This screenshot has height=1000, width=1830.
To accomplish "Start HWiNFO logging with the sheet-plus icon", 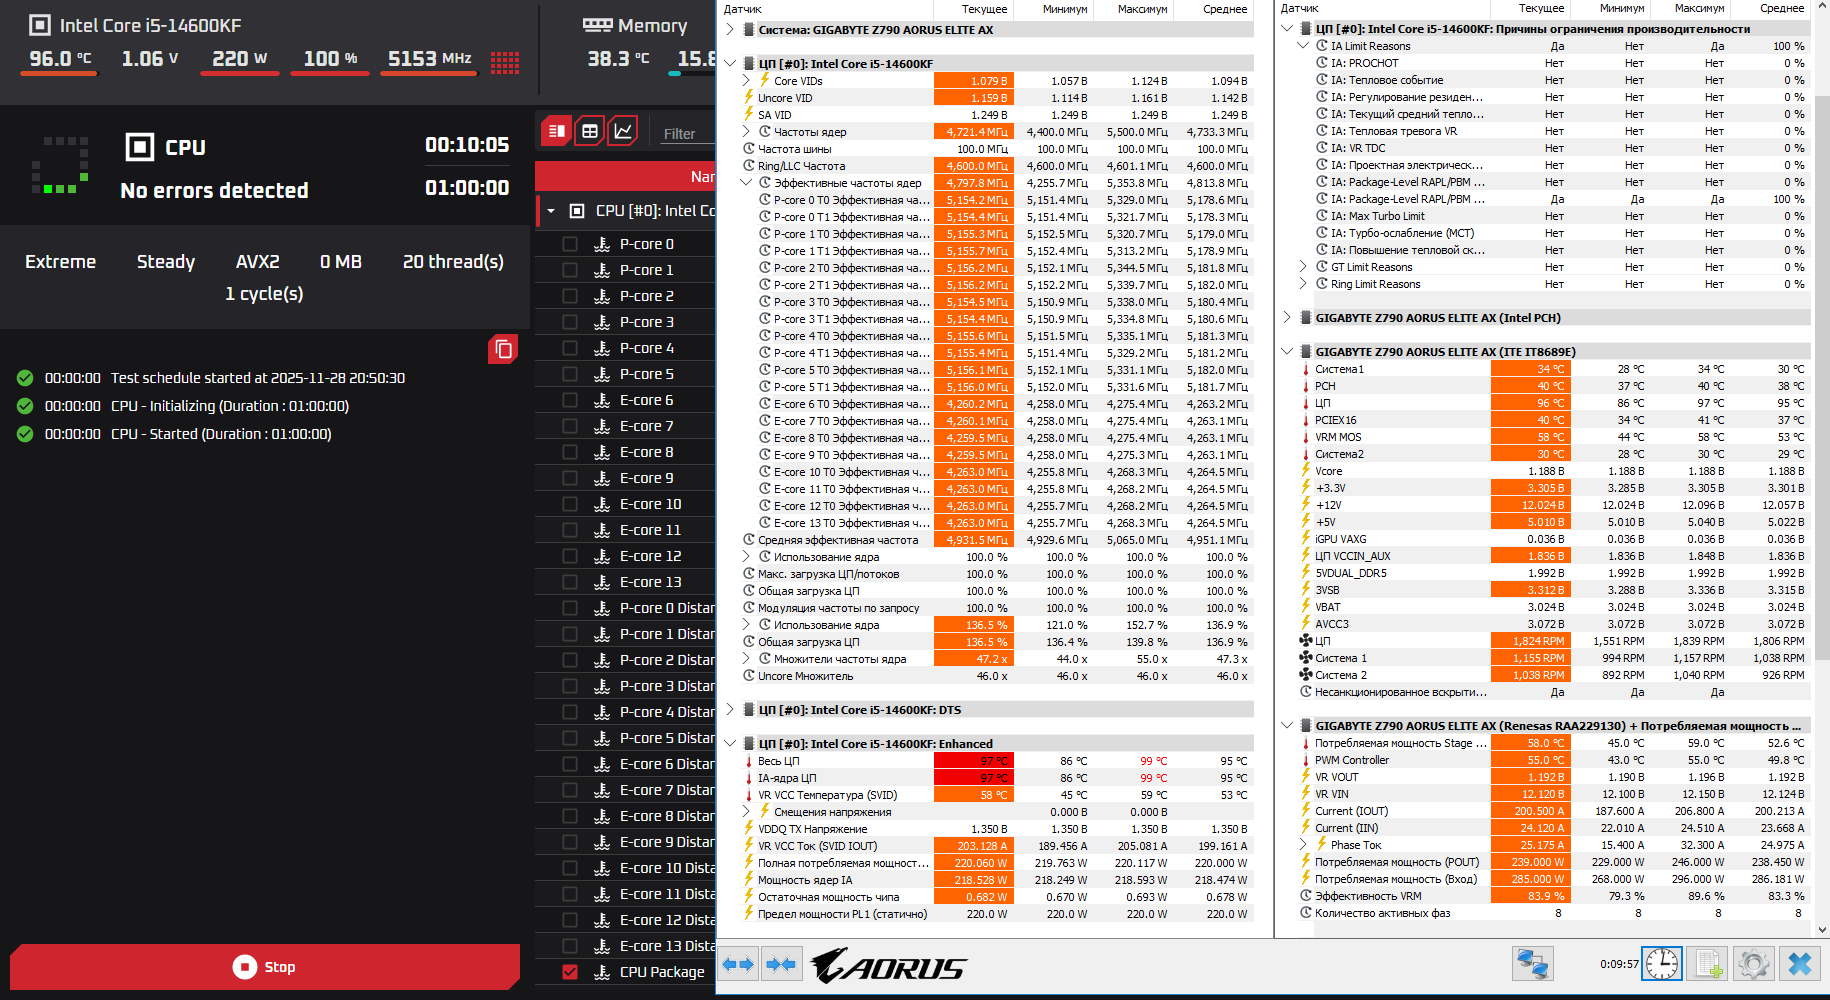I will pos(1708,964).
